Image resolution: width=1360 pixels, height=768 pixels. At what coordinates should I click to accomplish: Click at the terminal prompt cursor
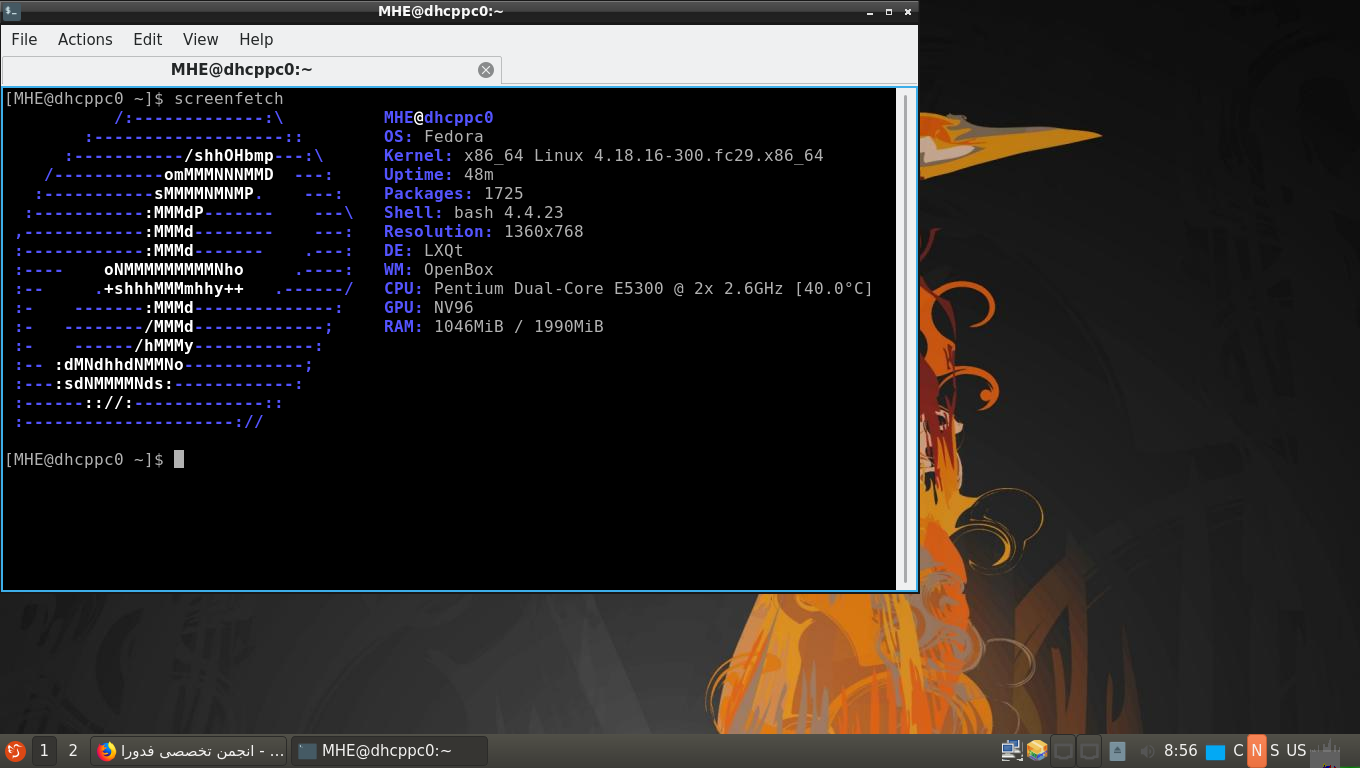(x=179, y=459)
